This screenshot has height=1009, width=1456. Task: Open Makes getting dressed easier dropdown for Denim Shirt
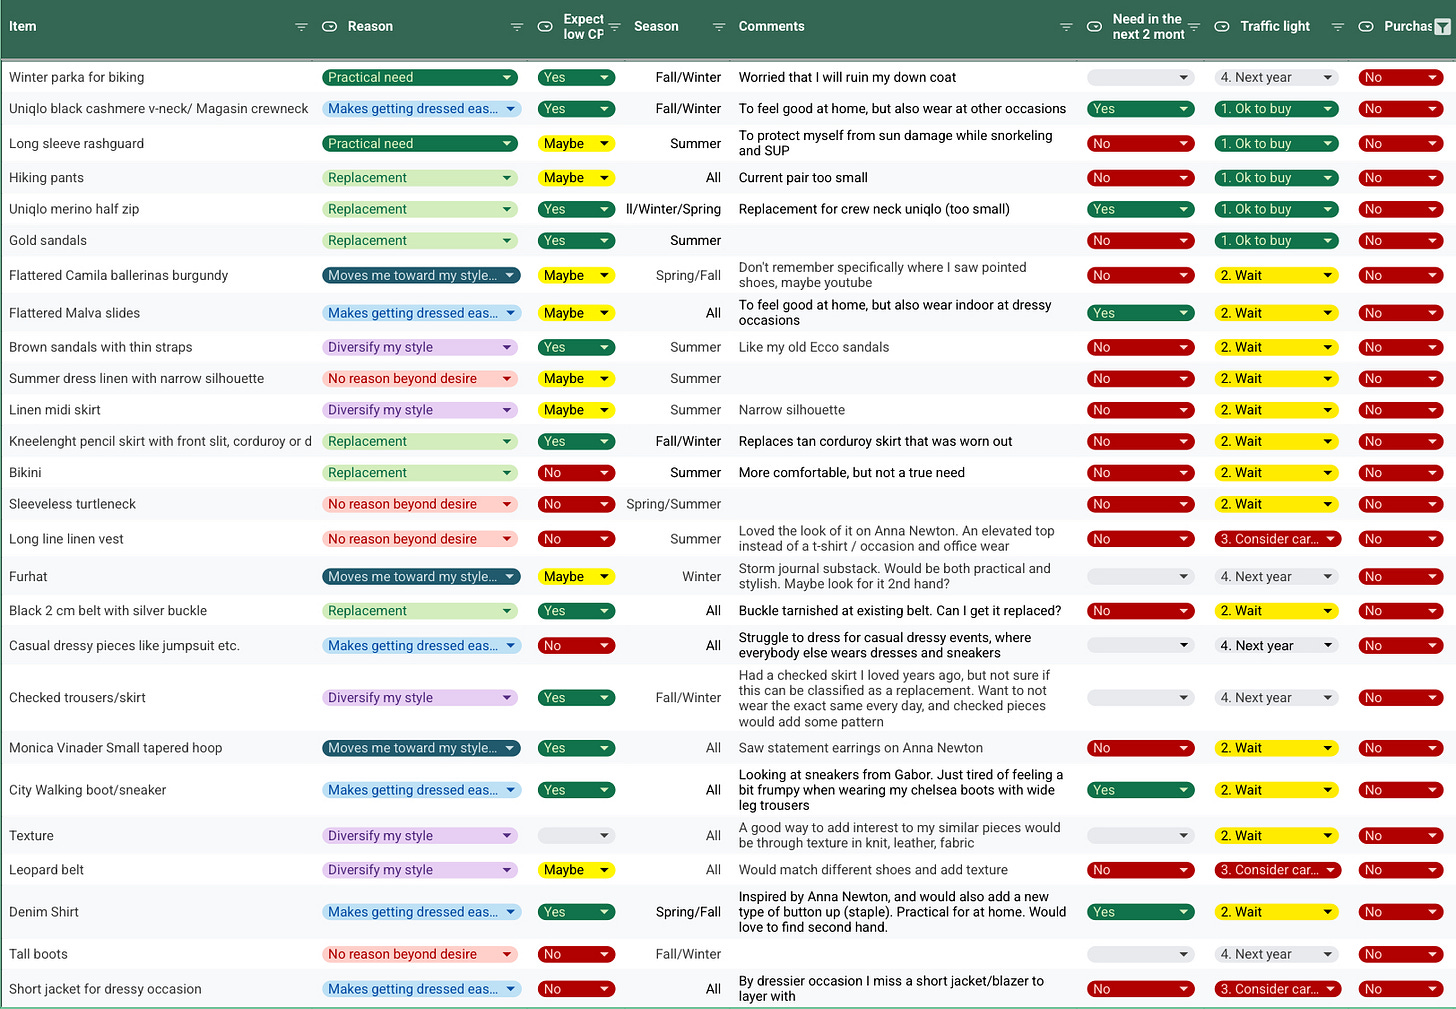tap(421, 912)
